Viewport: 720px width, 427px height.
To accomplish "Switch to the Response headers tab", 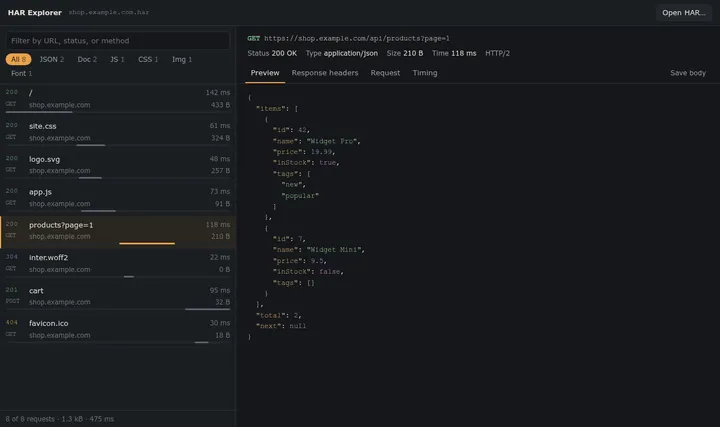I will point(325,73).
